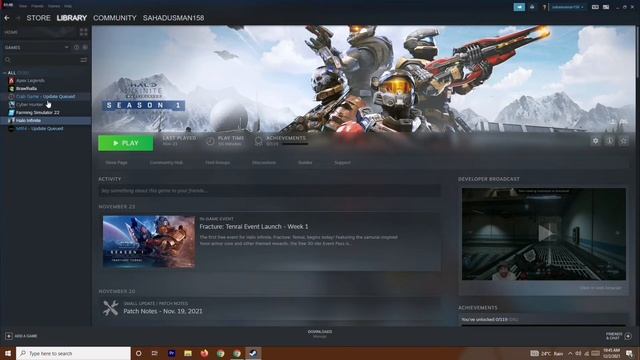Select Halo Infinite in the library list
This screenshot has height=360, width=640.
coord(45,121)
